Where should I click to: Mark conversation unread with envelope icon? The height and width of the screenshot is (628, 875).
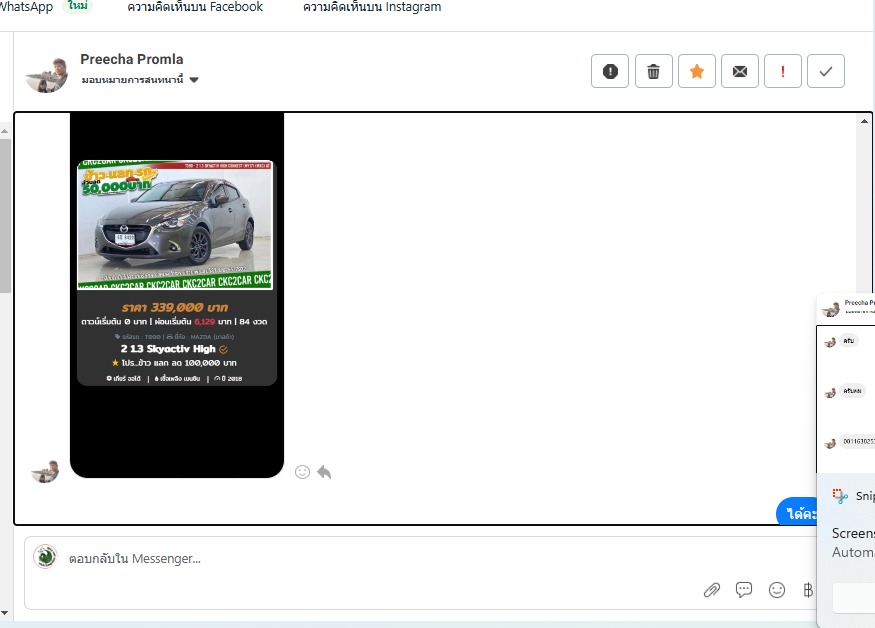click(x=740, y=72)
